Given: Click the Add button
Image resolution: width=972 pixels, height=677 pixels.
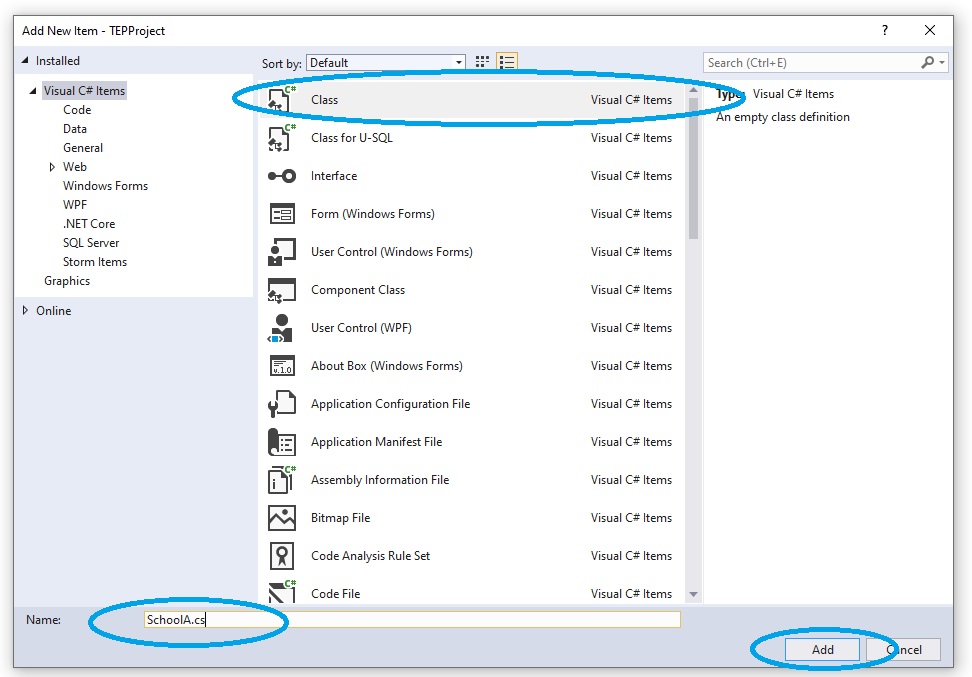Looking at the screenshot, I should [x=821, y=649].
